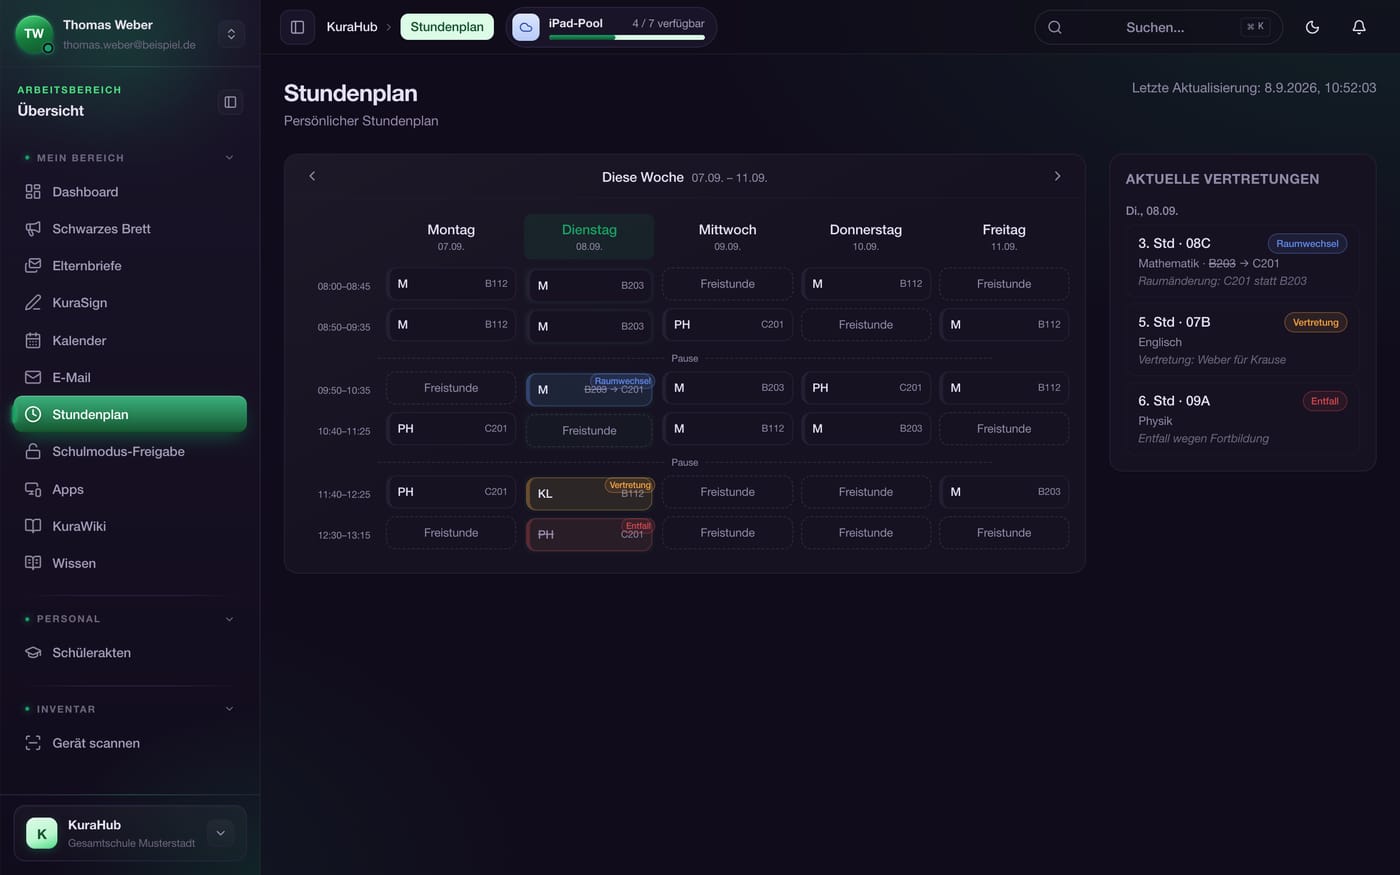The image size is (1400, 875).
Task: Open the 5. Std 07B Vertretung card
Action: (x=1242, y=340)
